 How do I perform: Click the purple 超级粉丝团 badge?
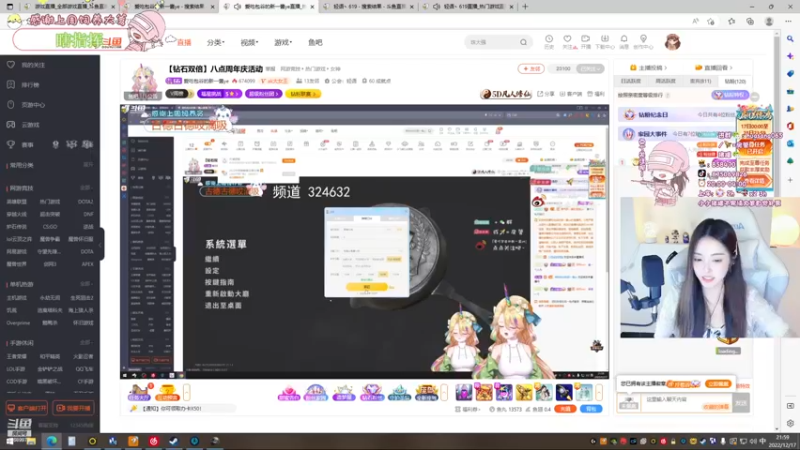coord(263,94)
